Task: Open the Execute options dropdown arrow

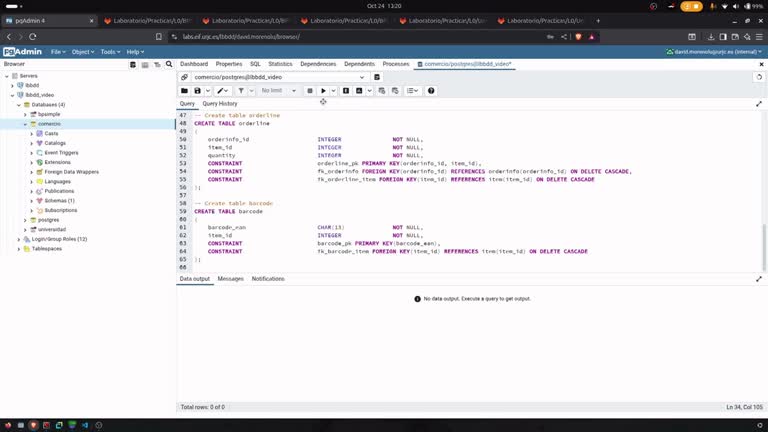Action: [334, 91]
